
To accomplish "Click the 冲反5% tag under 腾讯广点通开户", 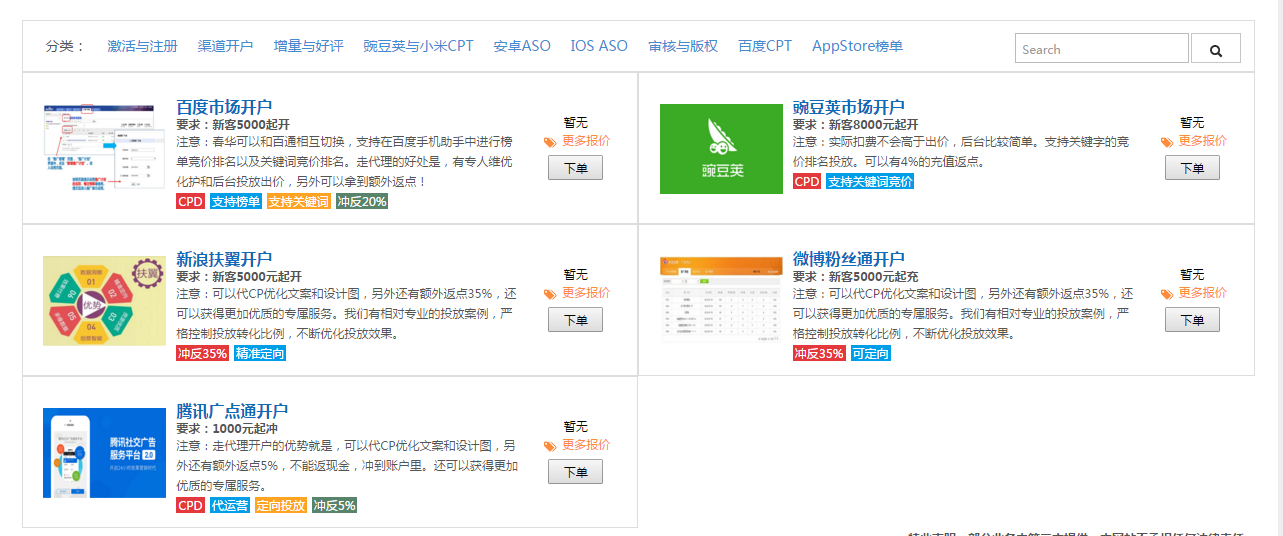I will tap(334, 505).
